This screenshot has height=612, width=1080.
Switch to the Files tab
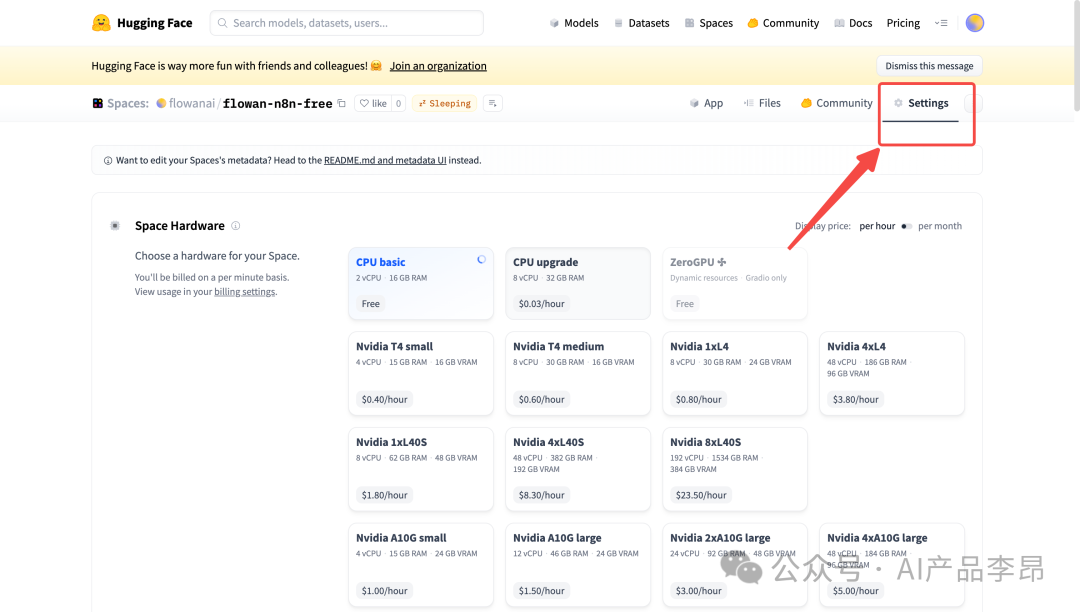click(762, 103)
